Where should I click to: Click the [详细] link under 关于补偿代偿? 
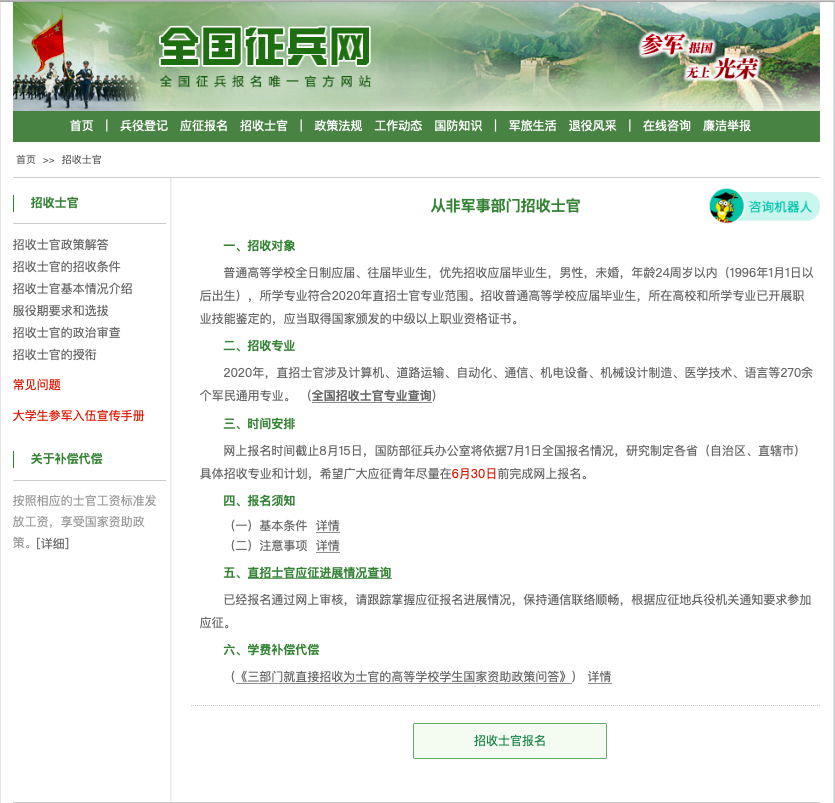[x=52, y=544]
